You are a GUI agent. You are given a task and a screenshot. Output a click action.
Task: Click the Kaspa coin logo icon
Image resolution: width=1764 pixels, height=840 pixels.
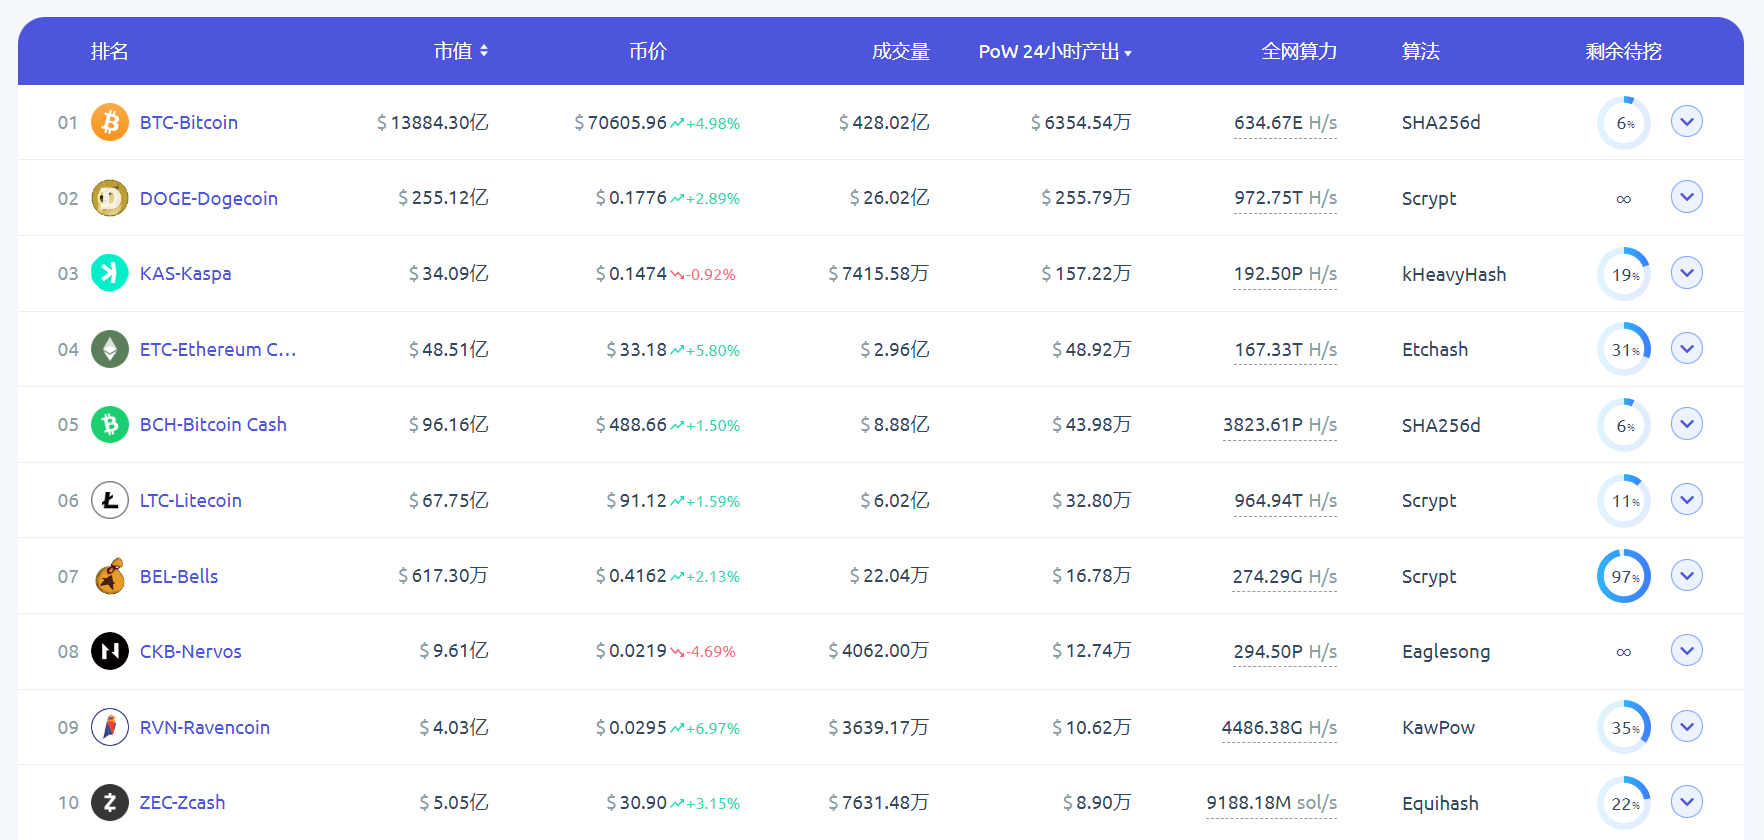[110, 273]
